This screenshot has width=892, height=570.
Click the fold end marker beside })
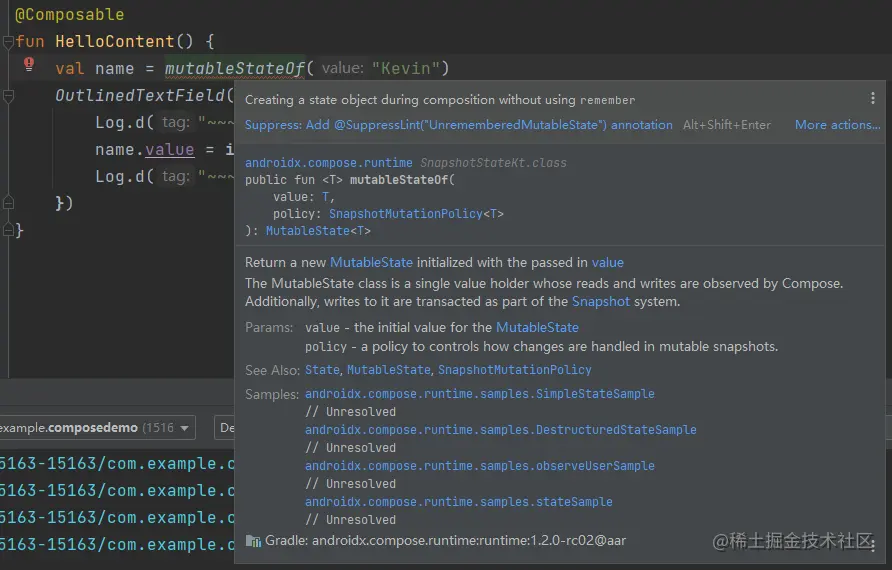coord(8,203)
